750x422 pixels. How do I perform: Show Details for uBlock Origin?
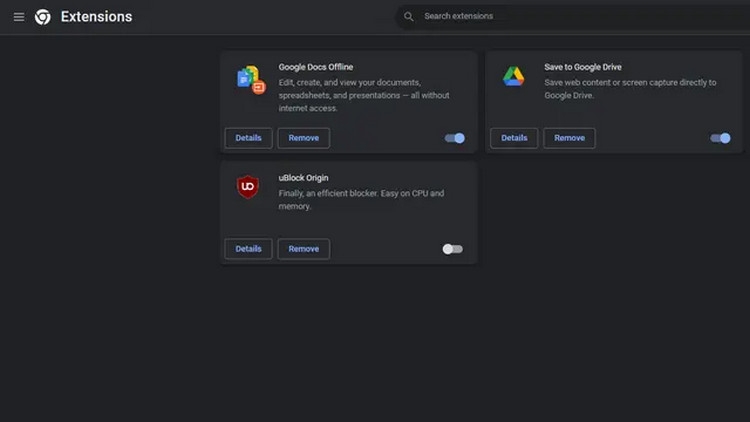pyautogui.click(x=248, y=249)
